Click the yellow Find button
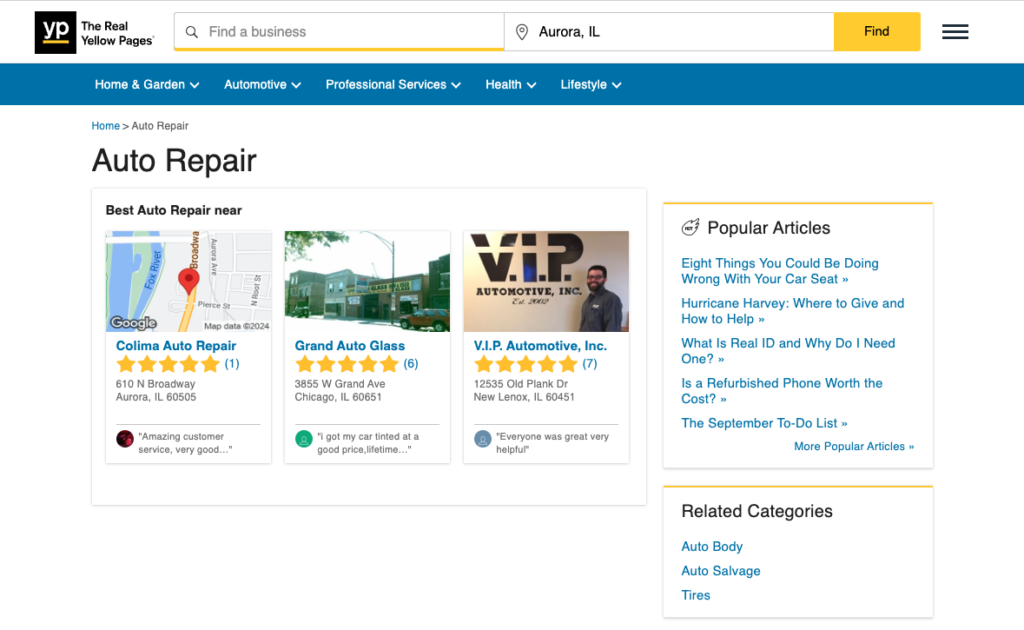Image resolution: width=1024 pixels, height=630 pixels. [876, 31]
